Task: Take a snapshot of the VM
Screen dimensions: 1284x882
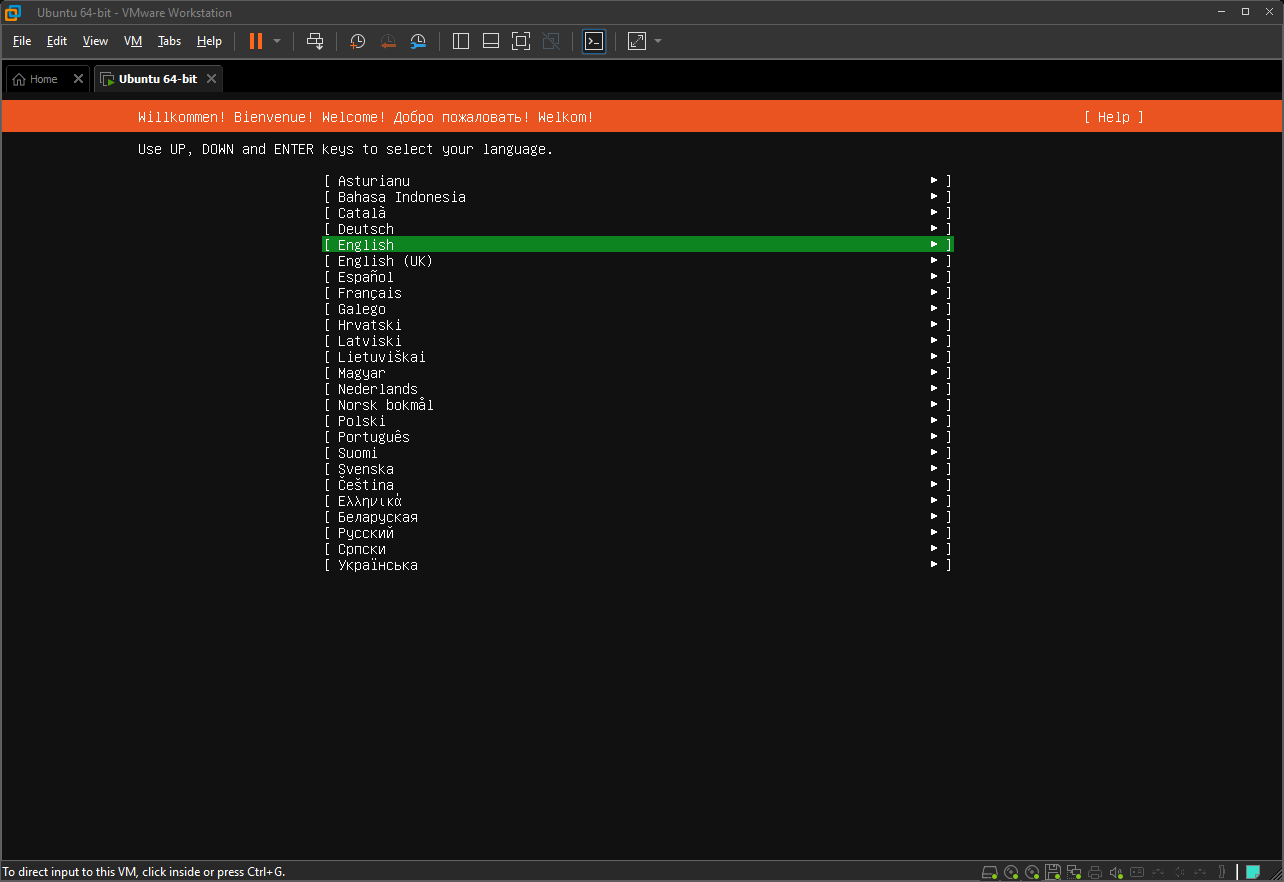Action: (x=358, y=41)
